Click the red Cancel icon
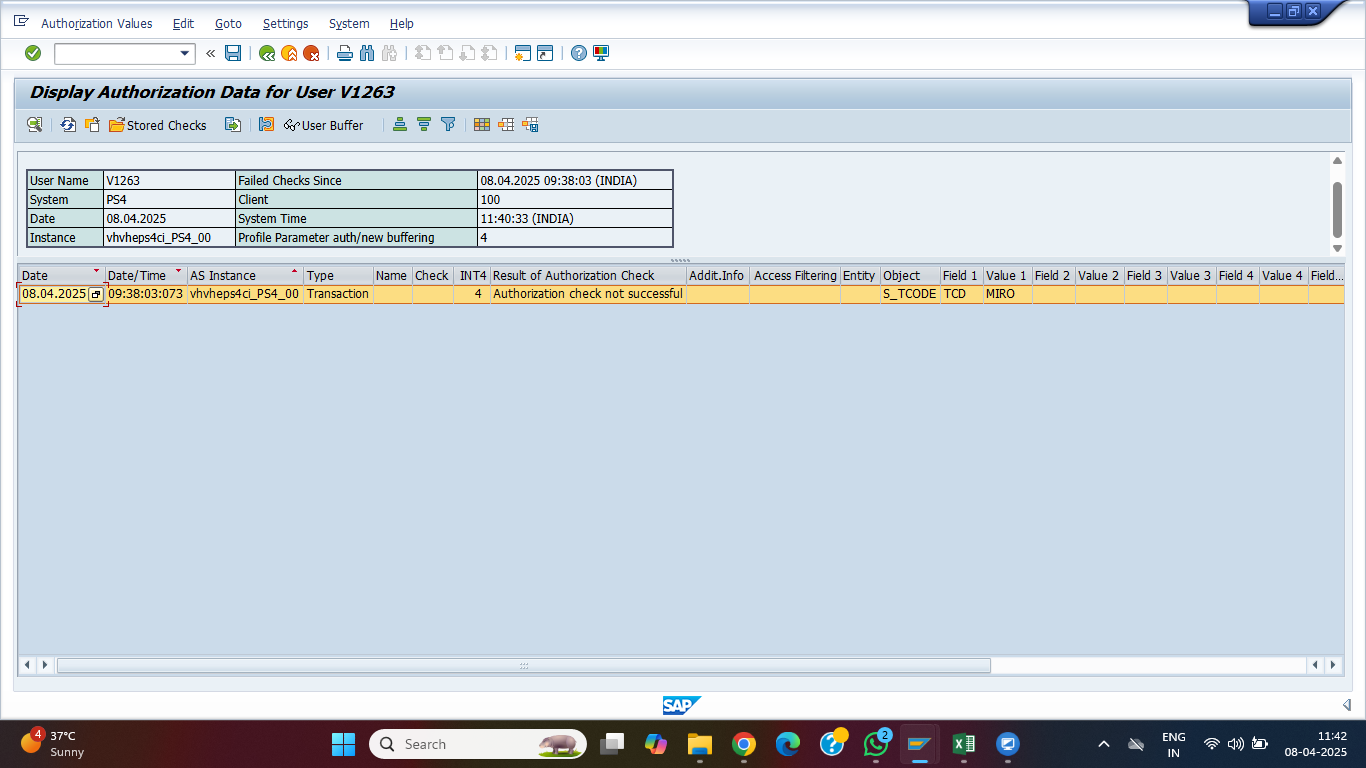Image resolution: width=1366 pixels, height=768 pixels. 311,53
